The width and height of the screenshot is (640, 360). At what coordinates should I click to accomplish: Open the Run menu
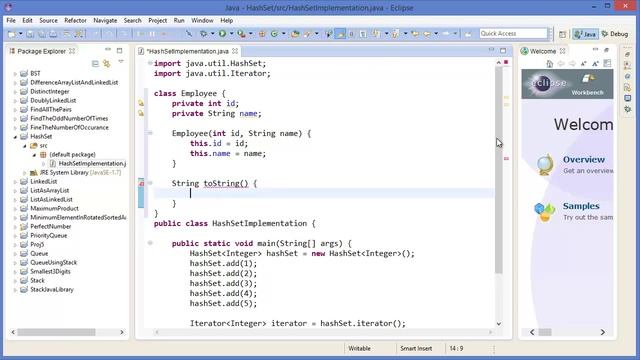179,20
